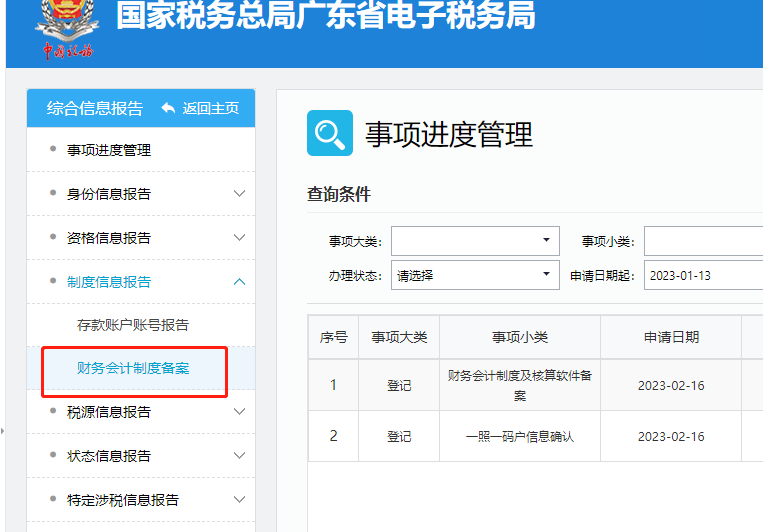This screenshot has width=763, height=532.
Task: Expand the 税源信息报告 section
Action: [x=238, y=412]
